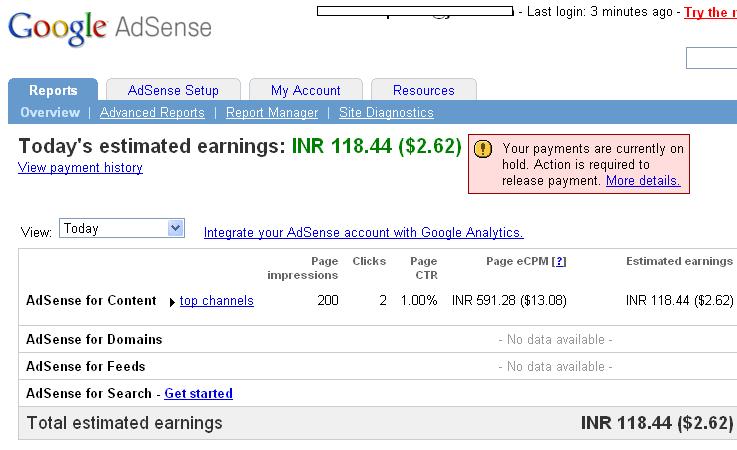Open the View period dropdown

pos(175,228)
